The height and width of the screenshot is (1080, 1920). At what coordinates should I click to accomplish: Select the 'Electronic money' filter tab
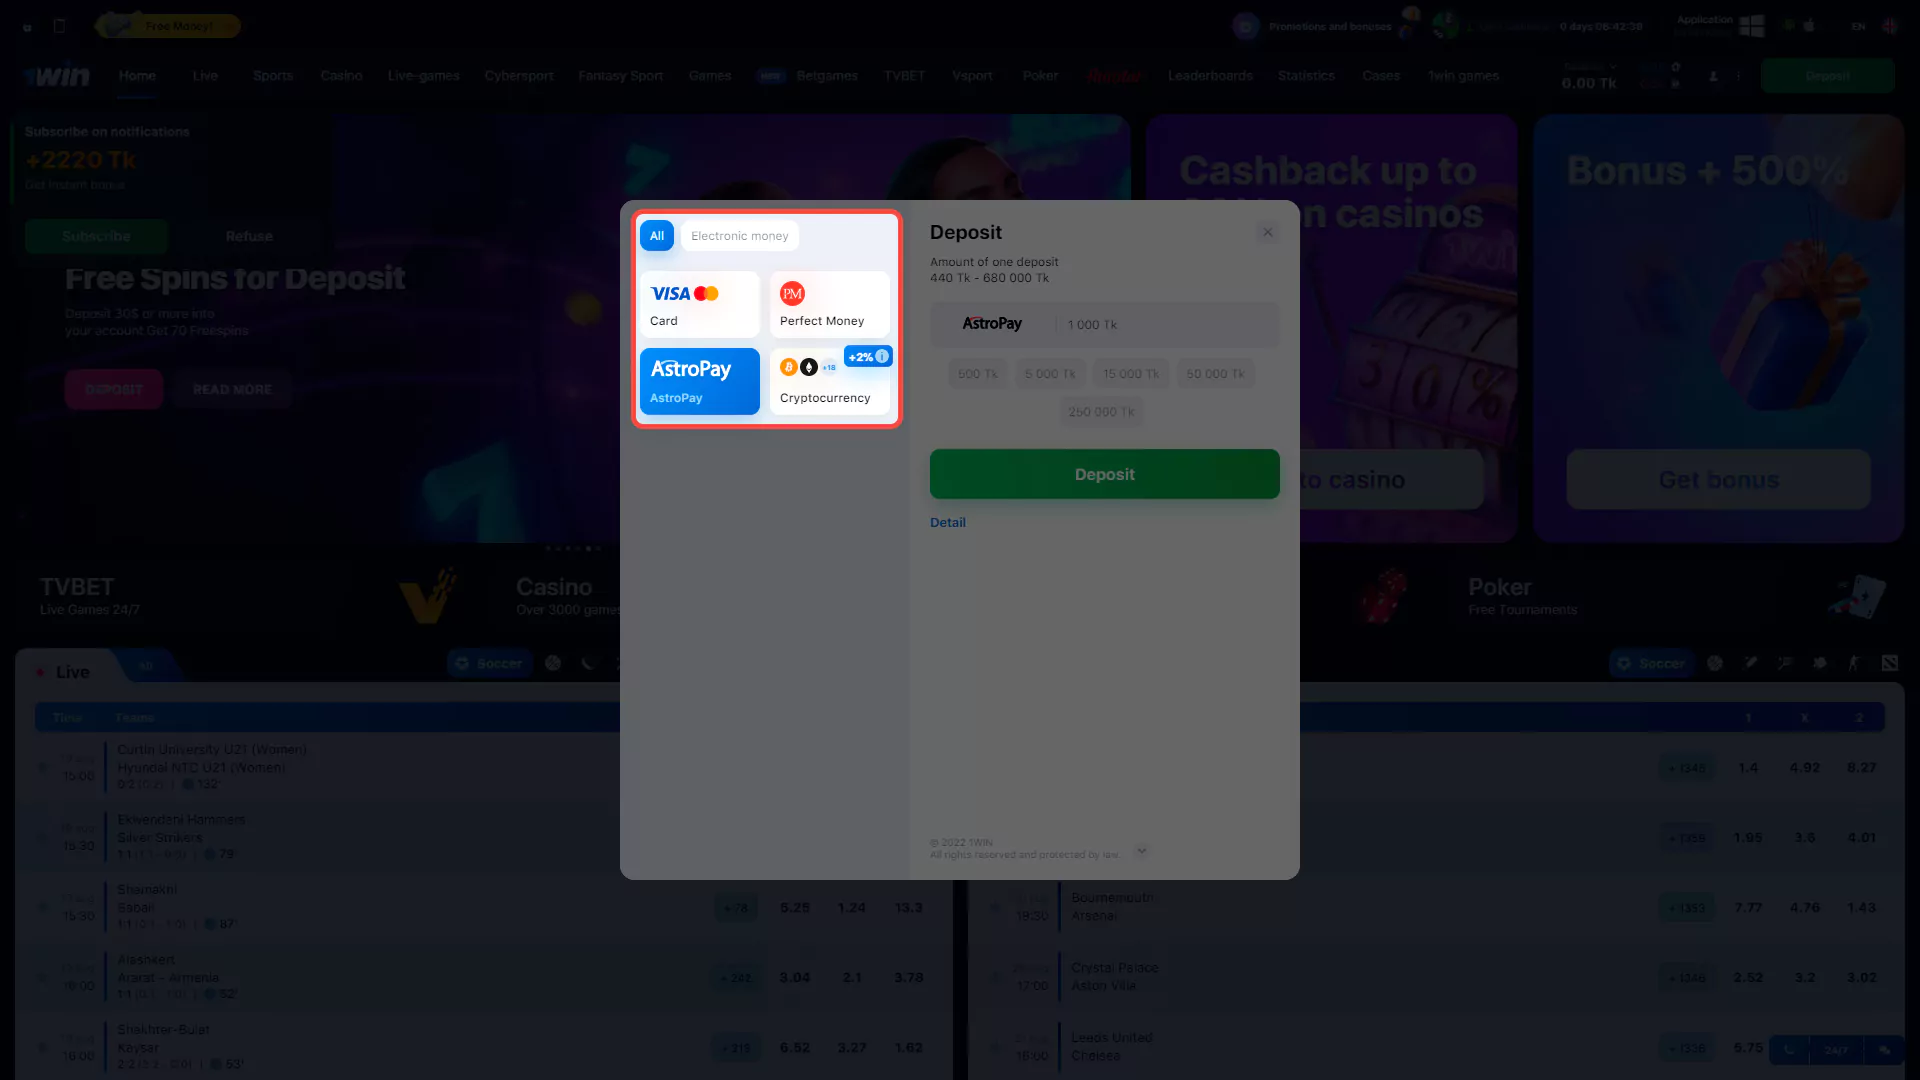pyautogui.click(x=740, y=235)
